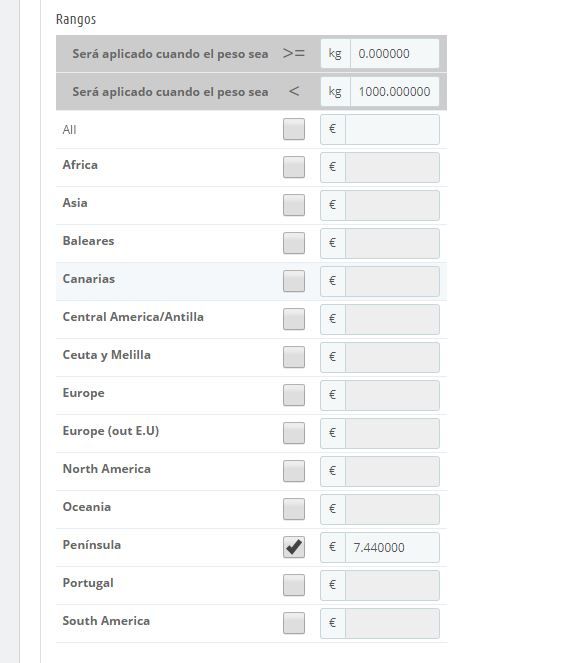This screenshot has width=587, height=663.
Task: Toggle the Central America/Antilla checkbox
Action: point(294,319)
